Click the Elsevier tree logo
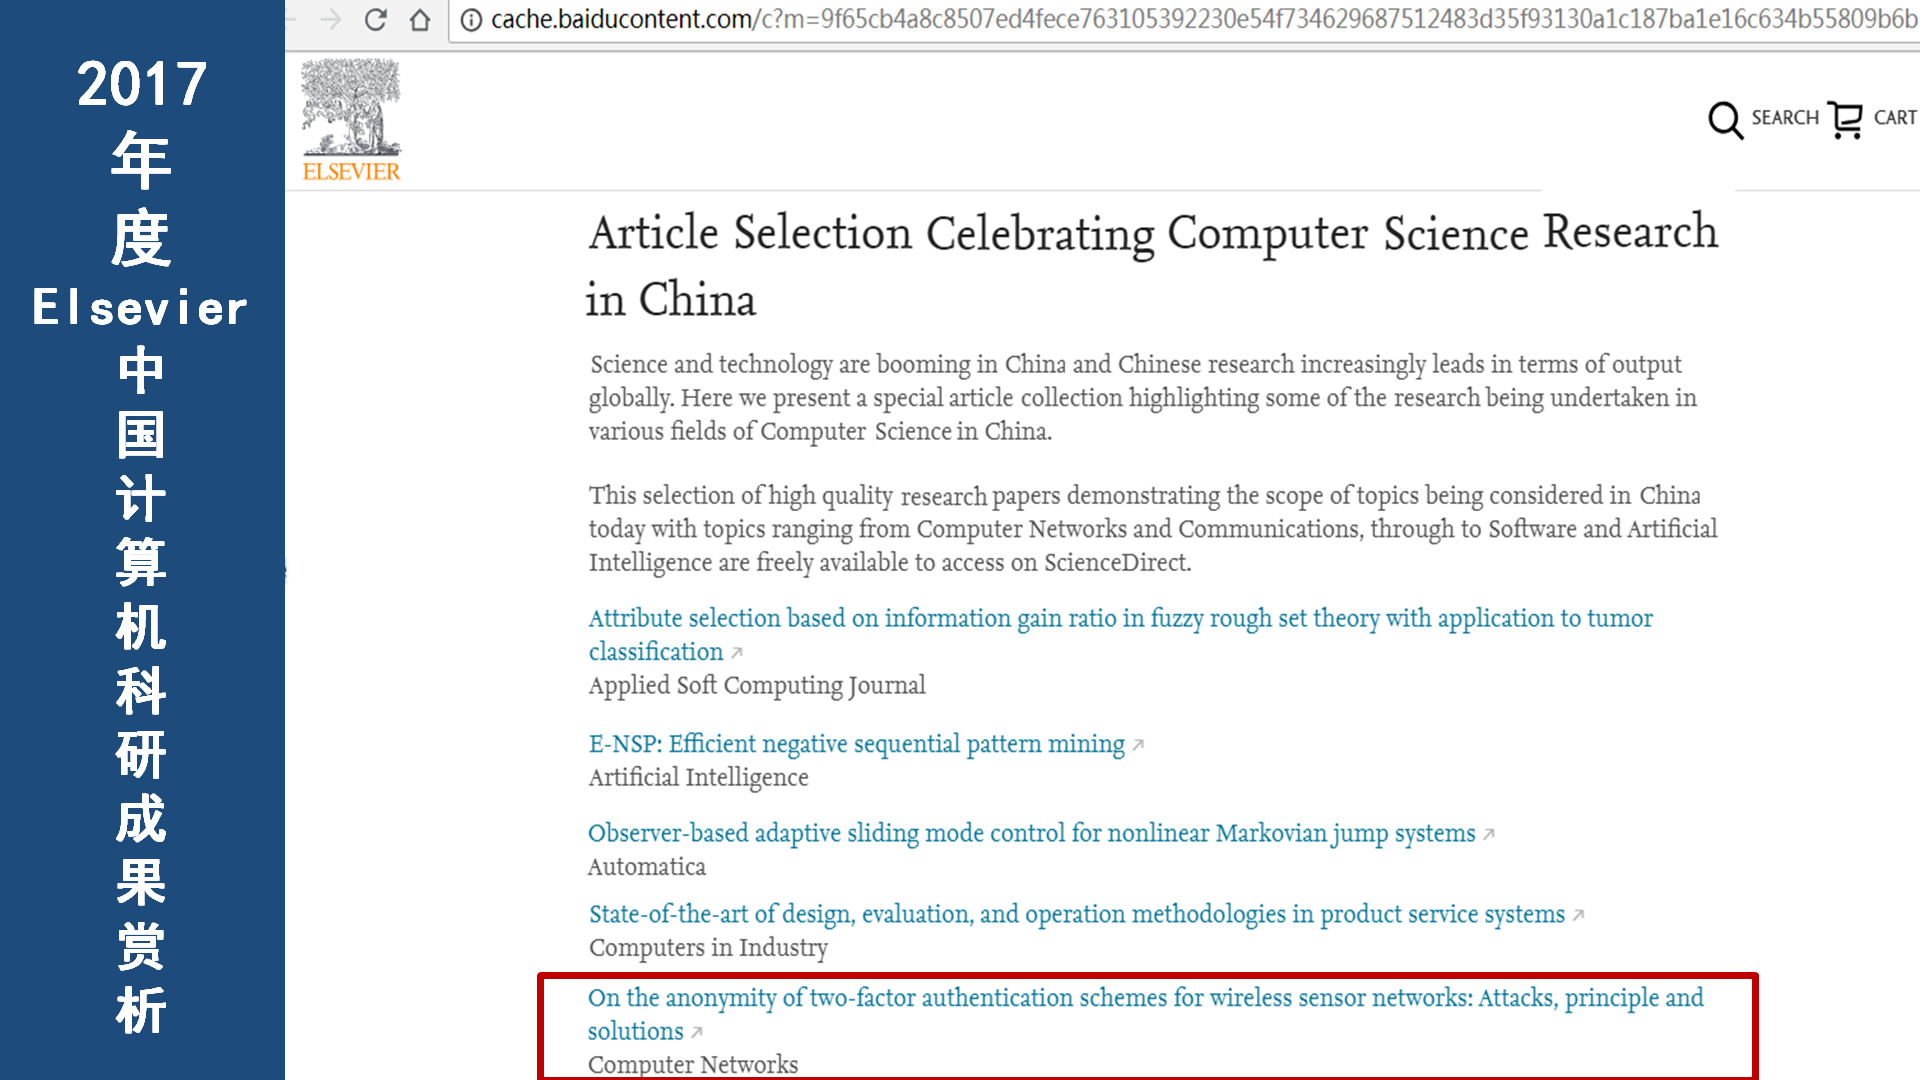Viewport: 1920px width, 1080px height. click(x=351, y=120)
